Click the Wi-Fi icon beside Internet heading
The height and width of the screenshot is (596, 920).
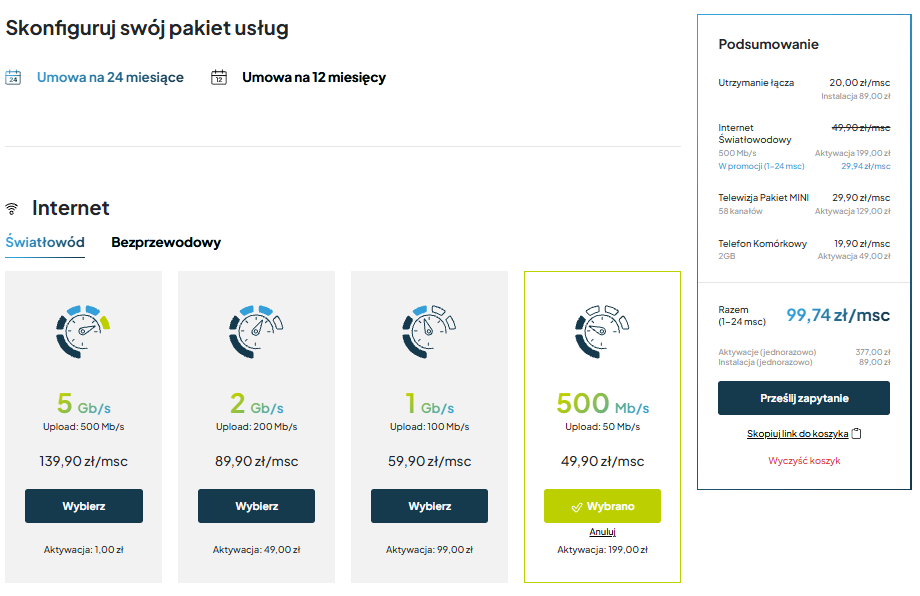coord(12,209)
